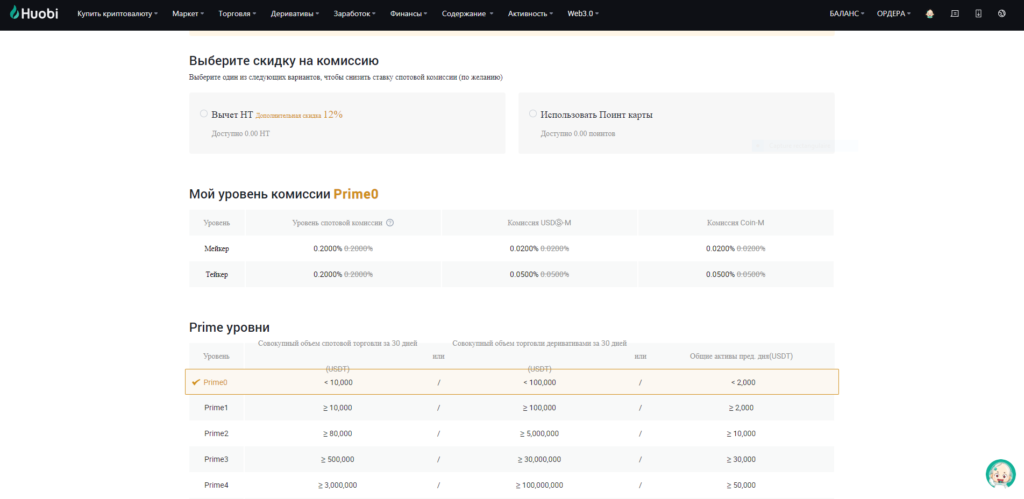Expand the Деривативы dropdown menu
The image size is (1024, 499).
[x=295, y=14]
